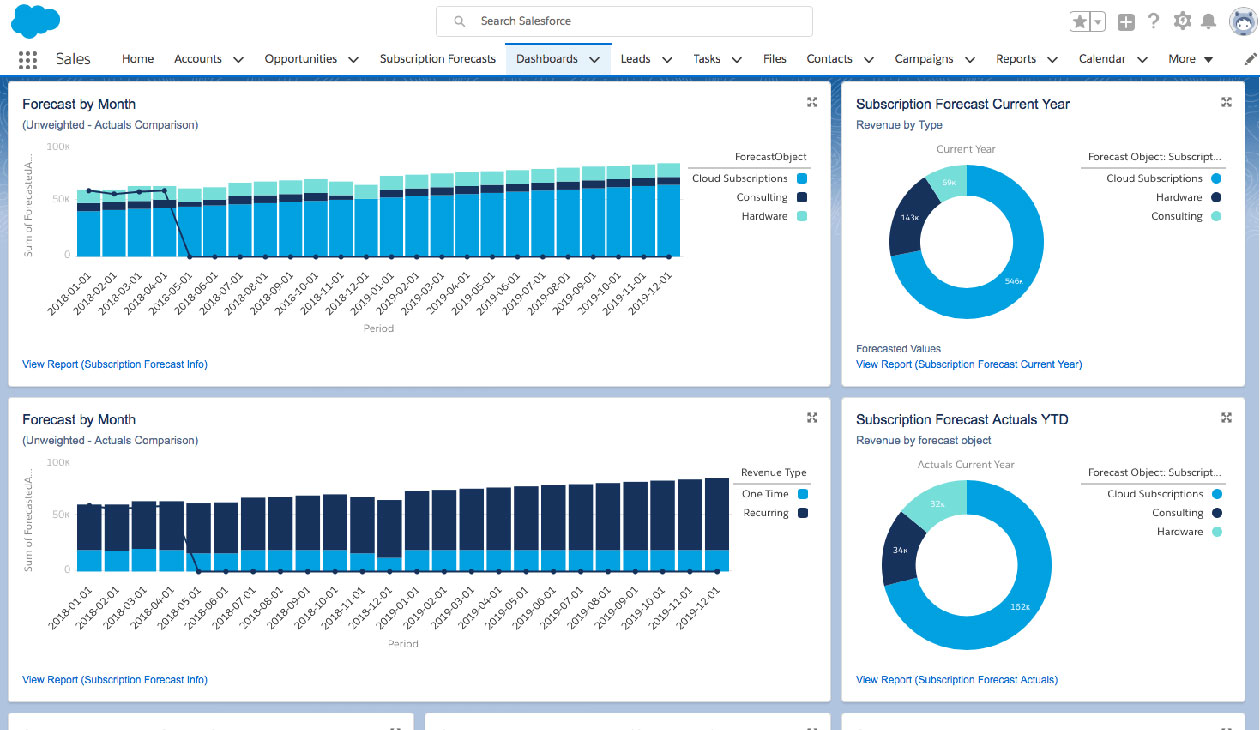Open the Favorites star icon
The image size is (1260, 730).
(1080, 22)
